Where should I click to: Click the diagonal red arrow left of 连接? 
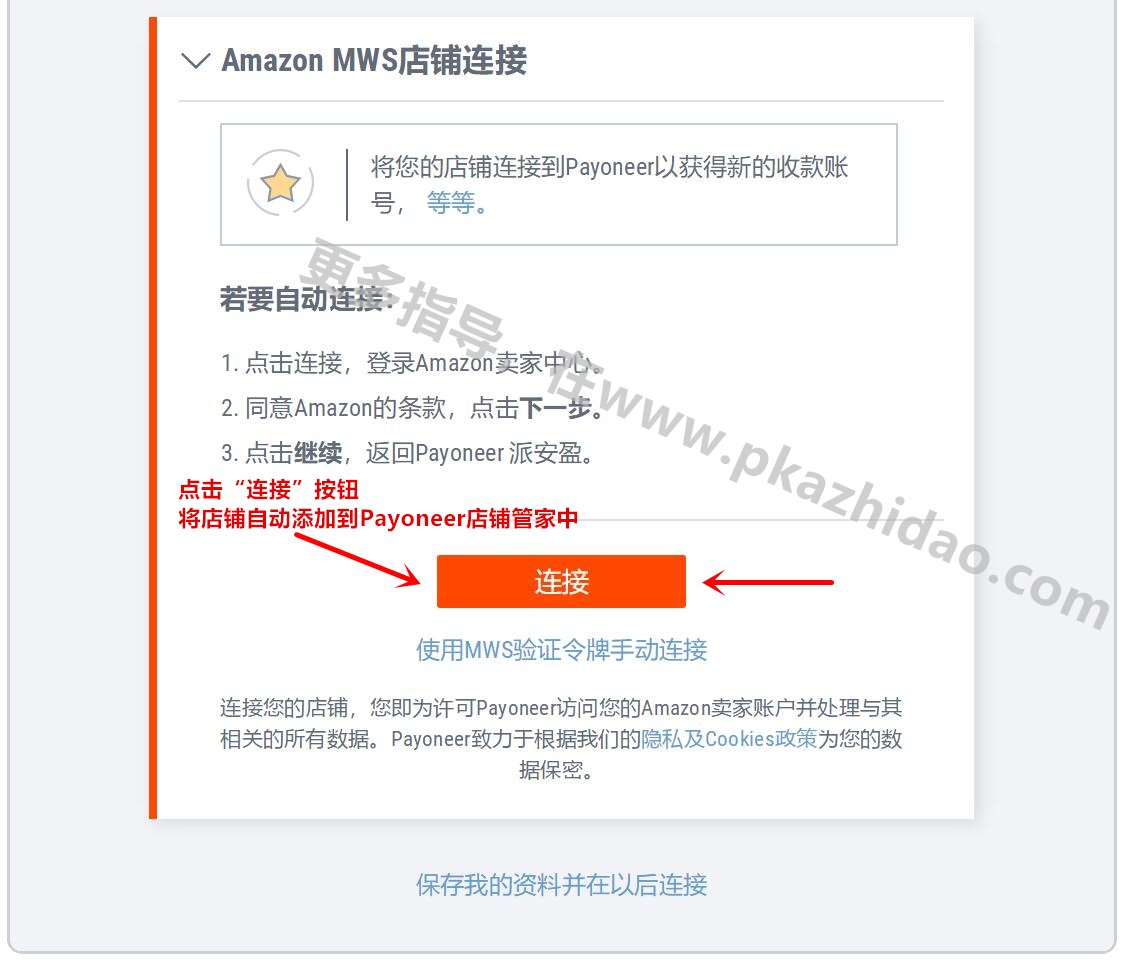coord(357,560)
